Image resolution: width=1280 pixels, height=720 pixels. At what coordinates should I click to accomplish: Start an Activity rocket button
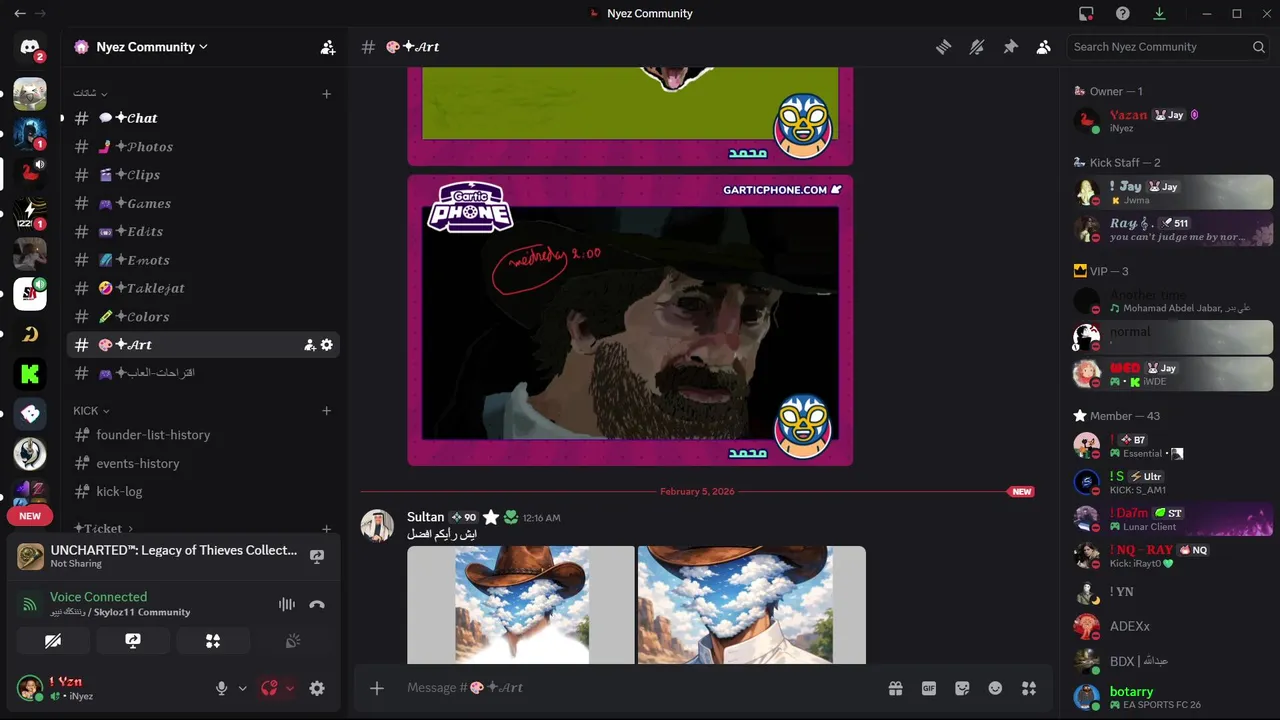[213, 641]
